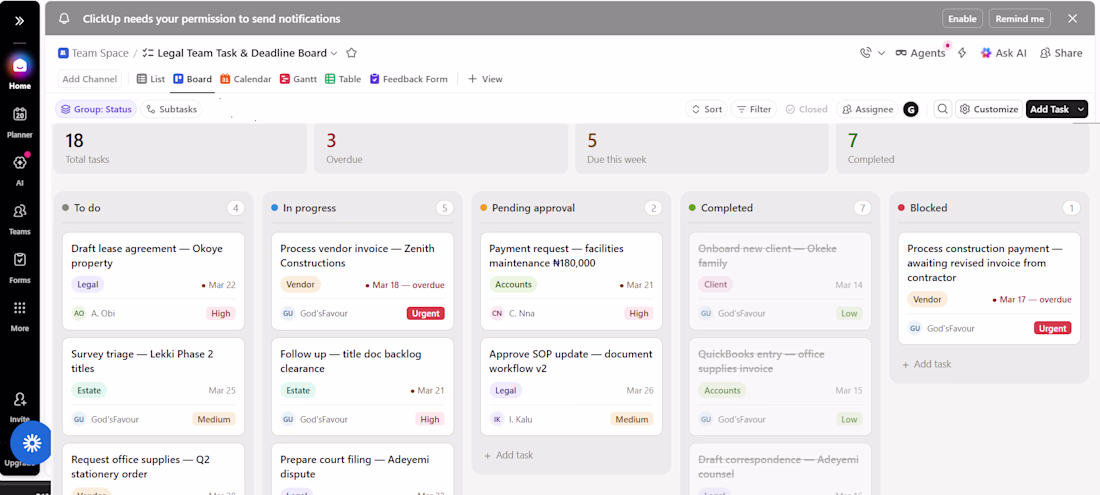Dismiss the notification banner with X
Viewport: 1100px width, 495px height.
point(1072,19)
